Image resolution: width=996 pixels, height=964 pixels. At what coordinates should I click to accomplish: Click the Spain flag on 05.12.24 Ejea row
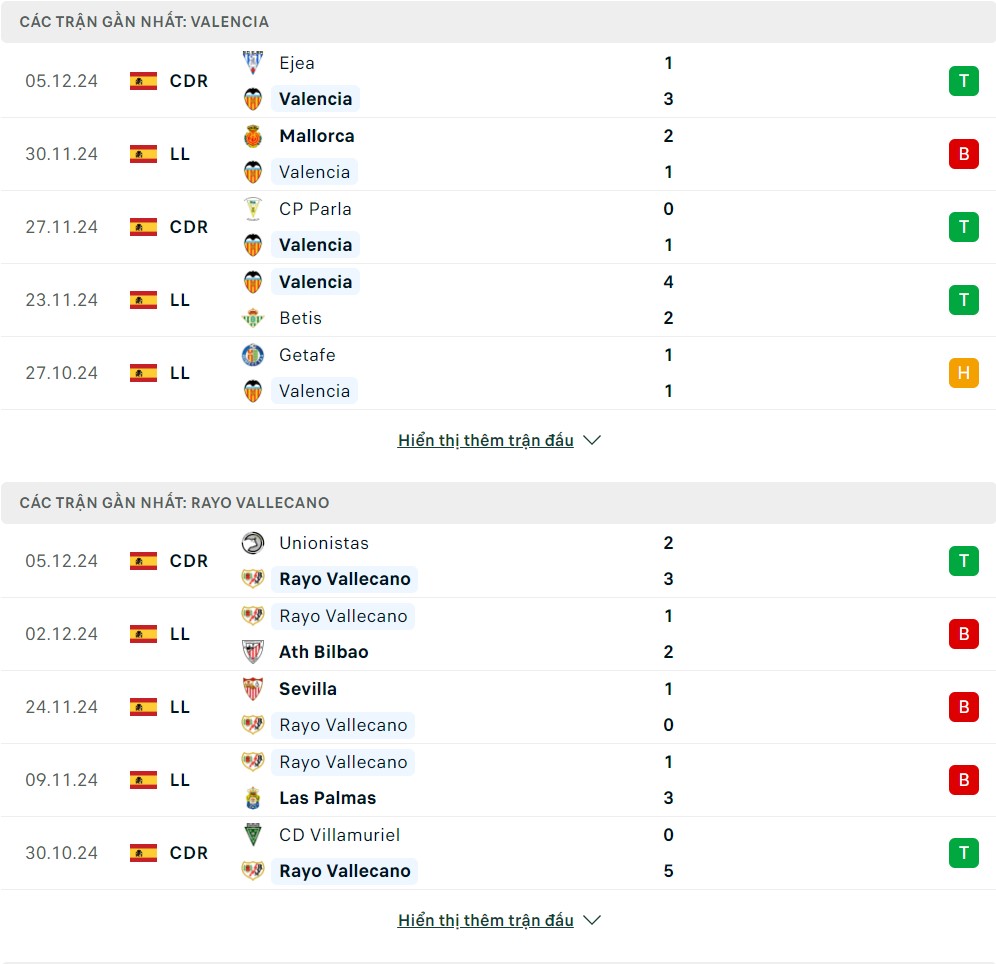(x=144, y=81)
